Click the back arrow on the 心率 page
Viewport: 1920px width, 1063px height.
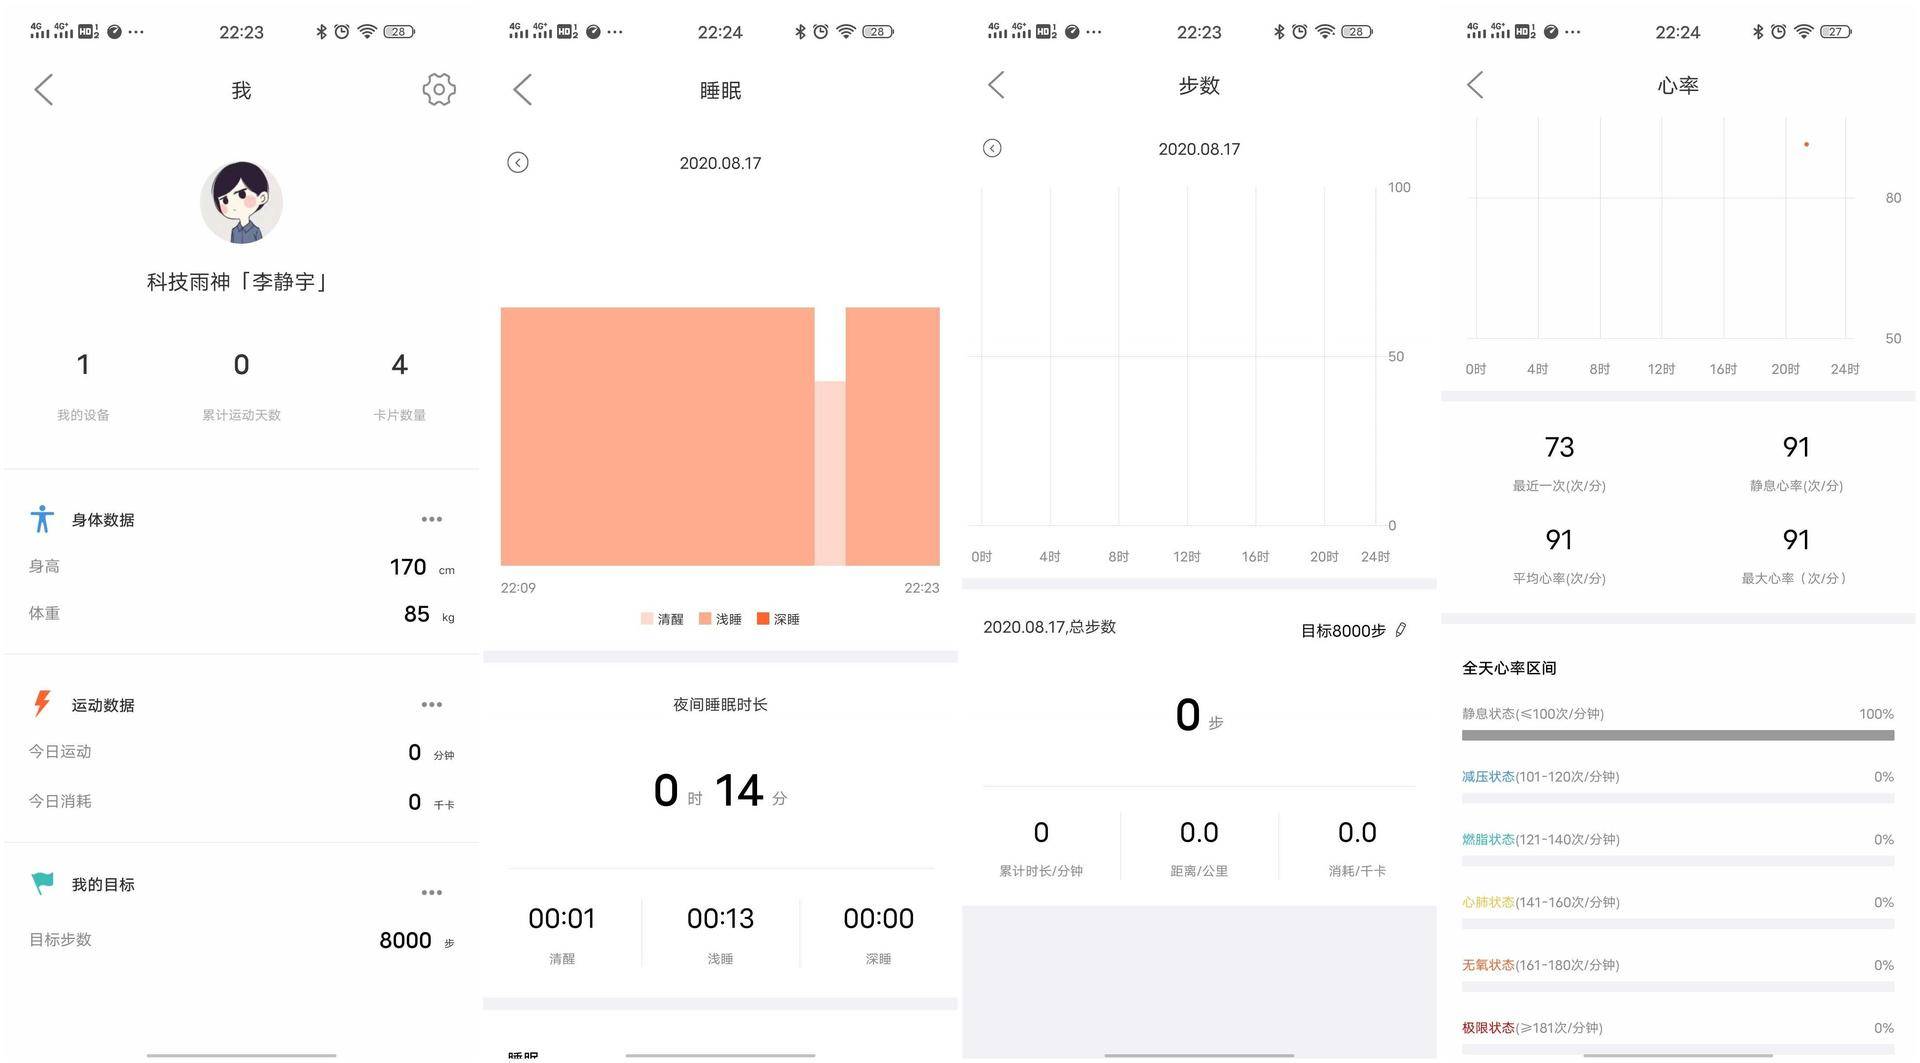coord(1476,85)
